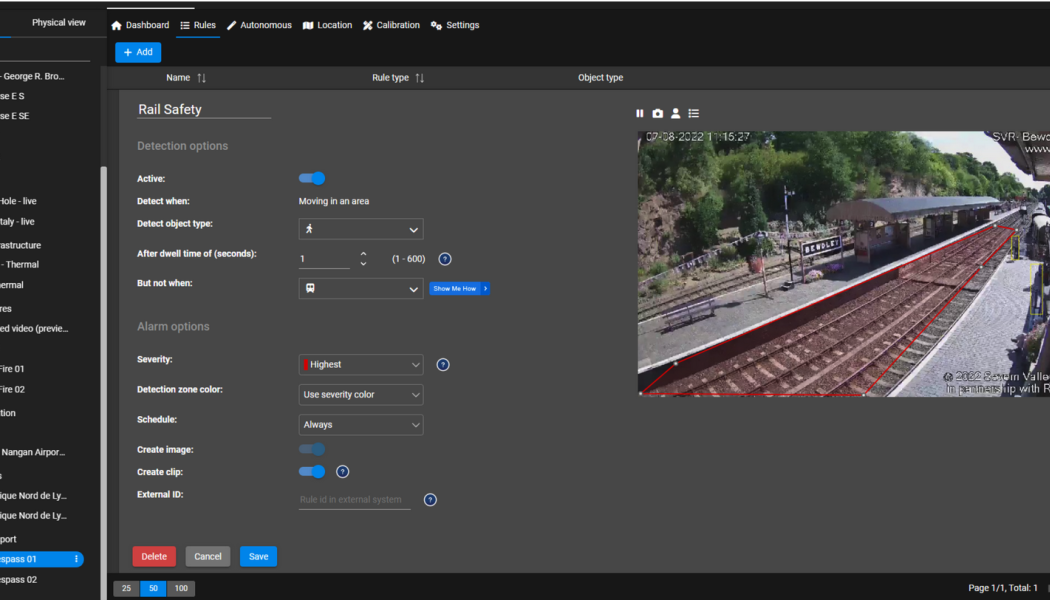Image resolution: width=1050 pixels, height=600 pixels.
Task: Open the Detection zone color selector
Action: click(x=360, y=394)
